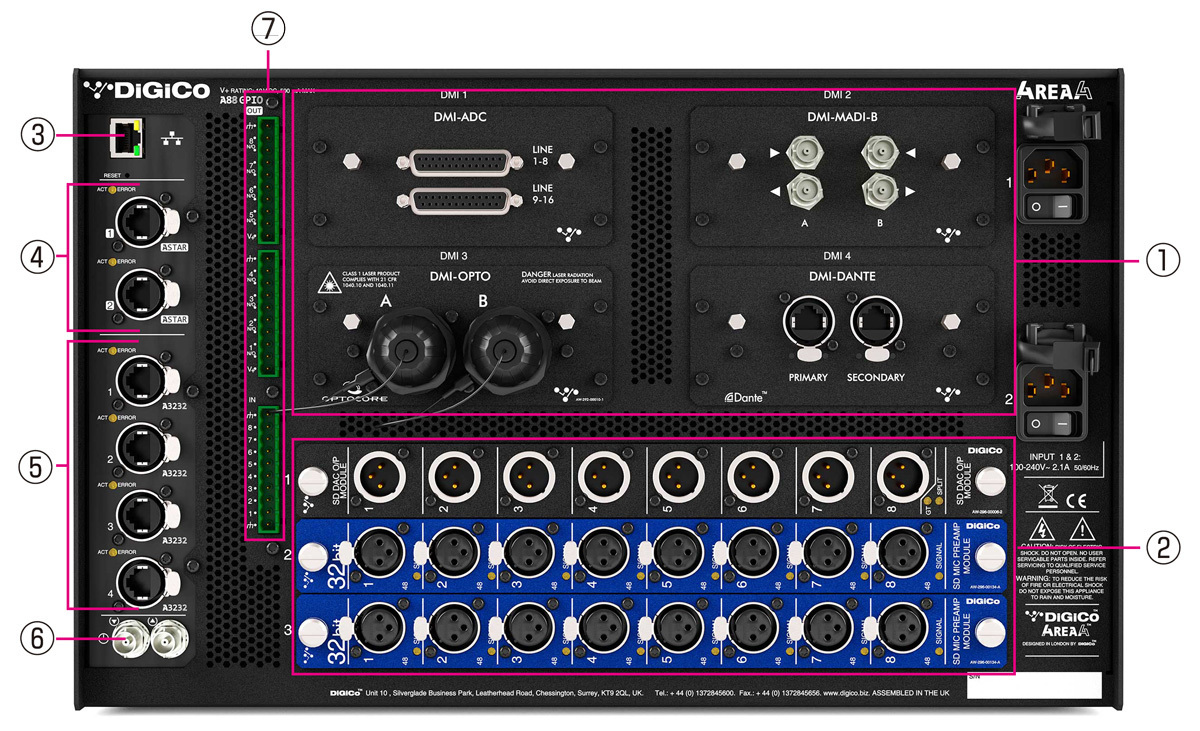Viewport: 1200px width, 731px height.
Task: Click XLR input 8 on mic preamp module 2
Action: pos(897,552)
